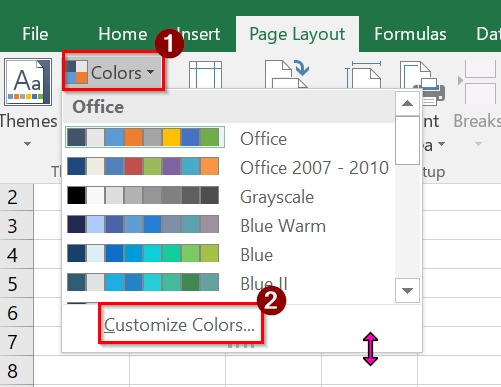This screenshot has width=501, height=387.
Task: Choose the Blue Warm color palette
Action: coord(229,225)
